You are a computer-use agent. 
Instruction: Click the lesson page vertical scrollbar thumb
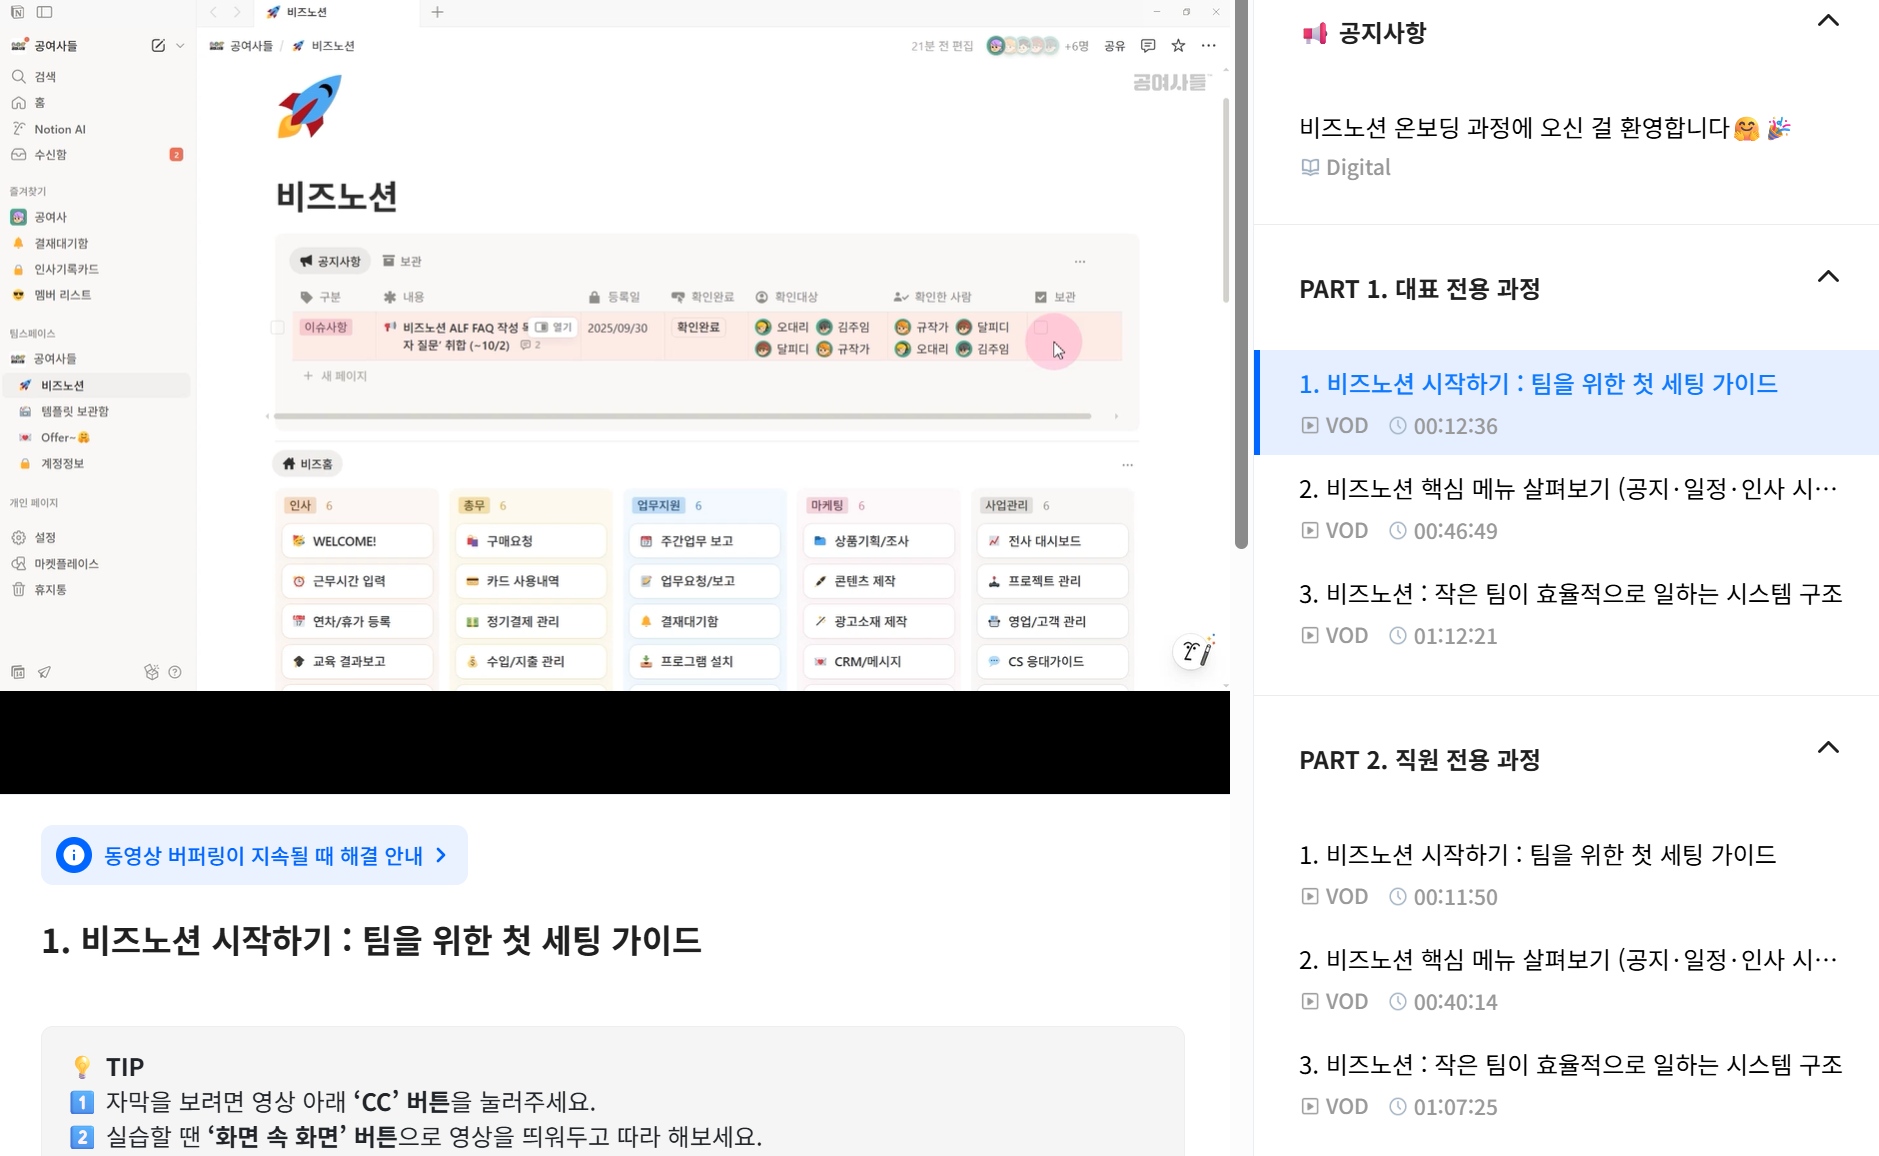[x=1242, y=274]
